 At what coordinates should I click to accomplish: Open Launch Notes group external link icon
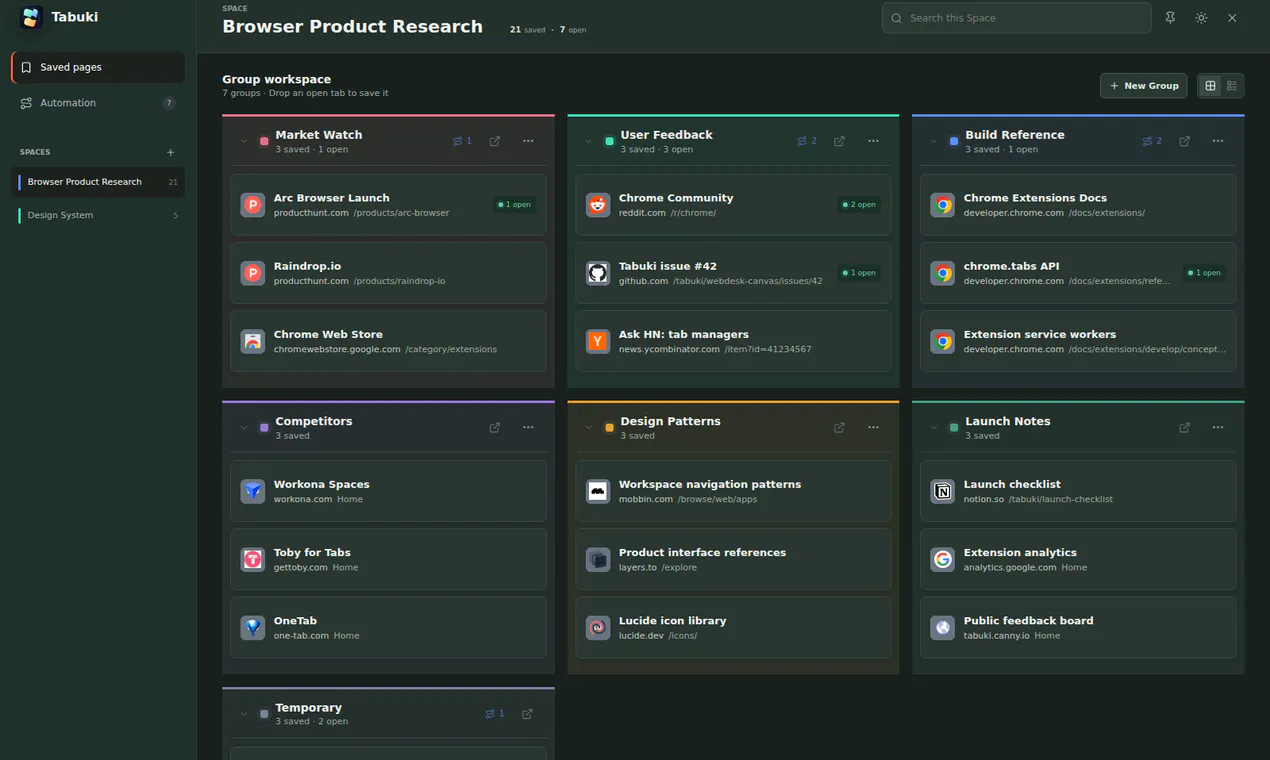coord(1184,427)
